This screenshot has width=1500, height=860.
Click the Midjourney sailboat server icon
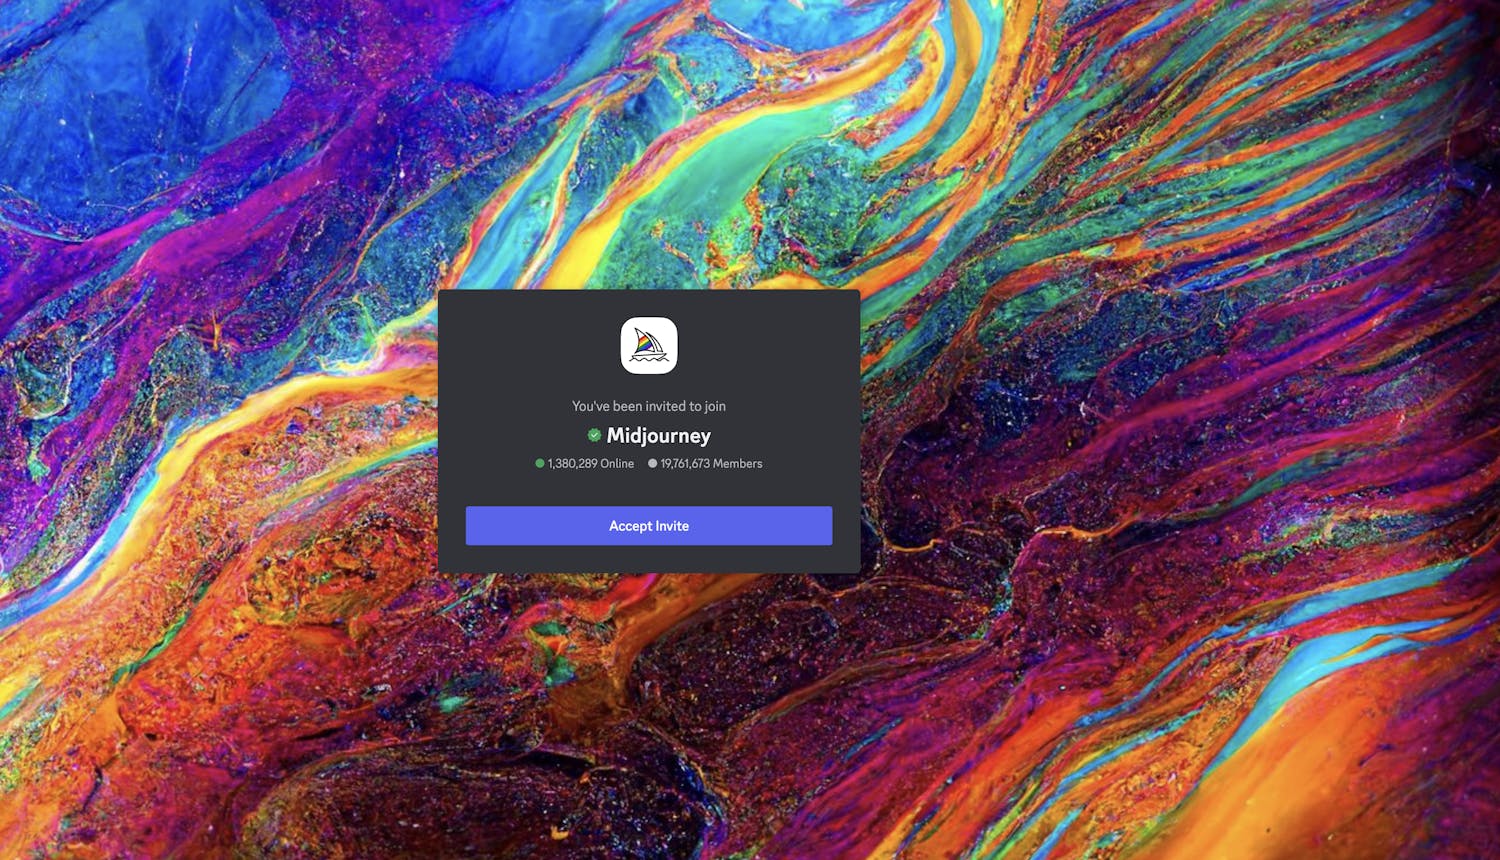tap(649, 345)
